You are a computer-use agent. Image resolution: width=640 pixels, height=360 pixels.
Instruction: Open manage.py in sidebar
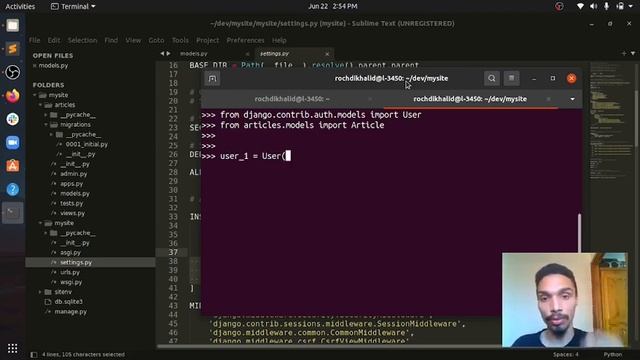(71, 311)
